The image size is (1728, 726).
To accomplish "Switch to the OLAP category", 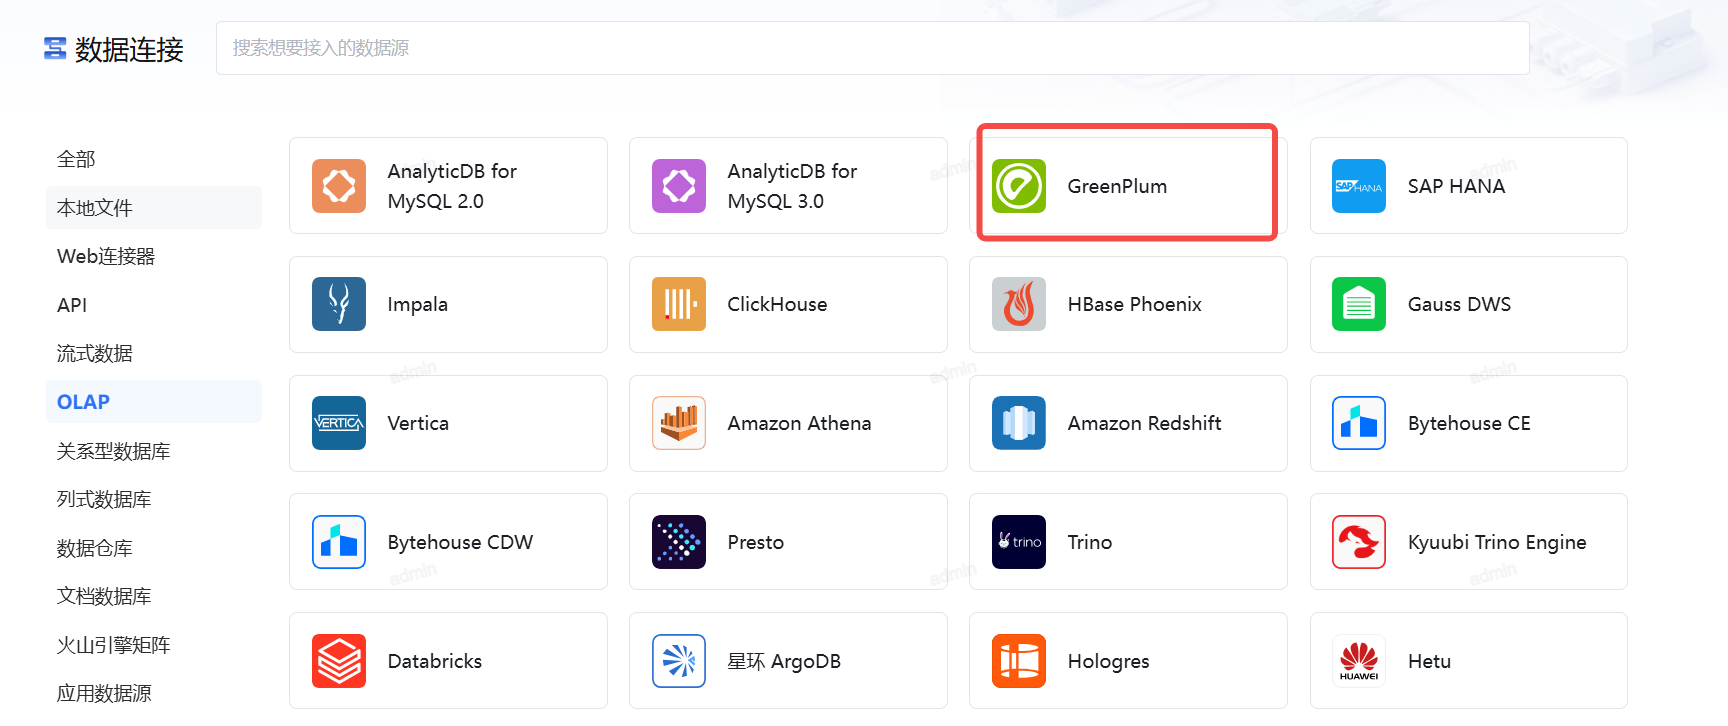I will tap(84, 402).
